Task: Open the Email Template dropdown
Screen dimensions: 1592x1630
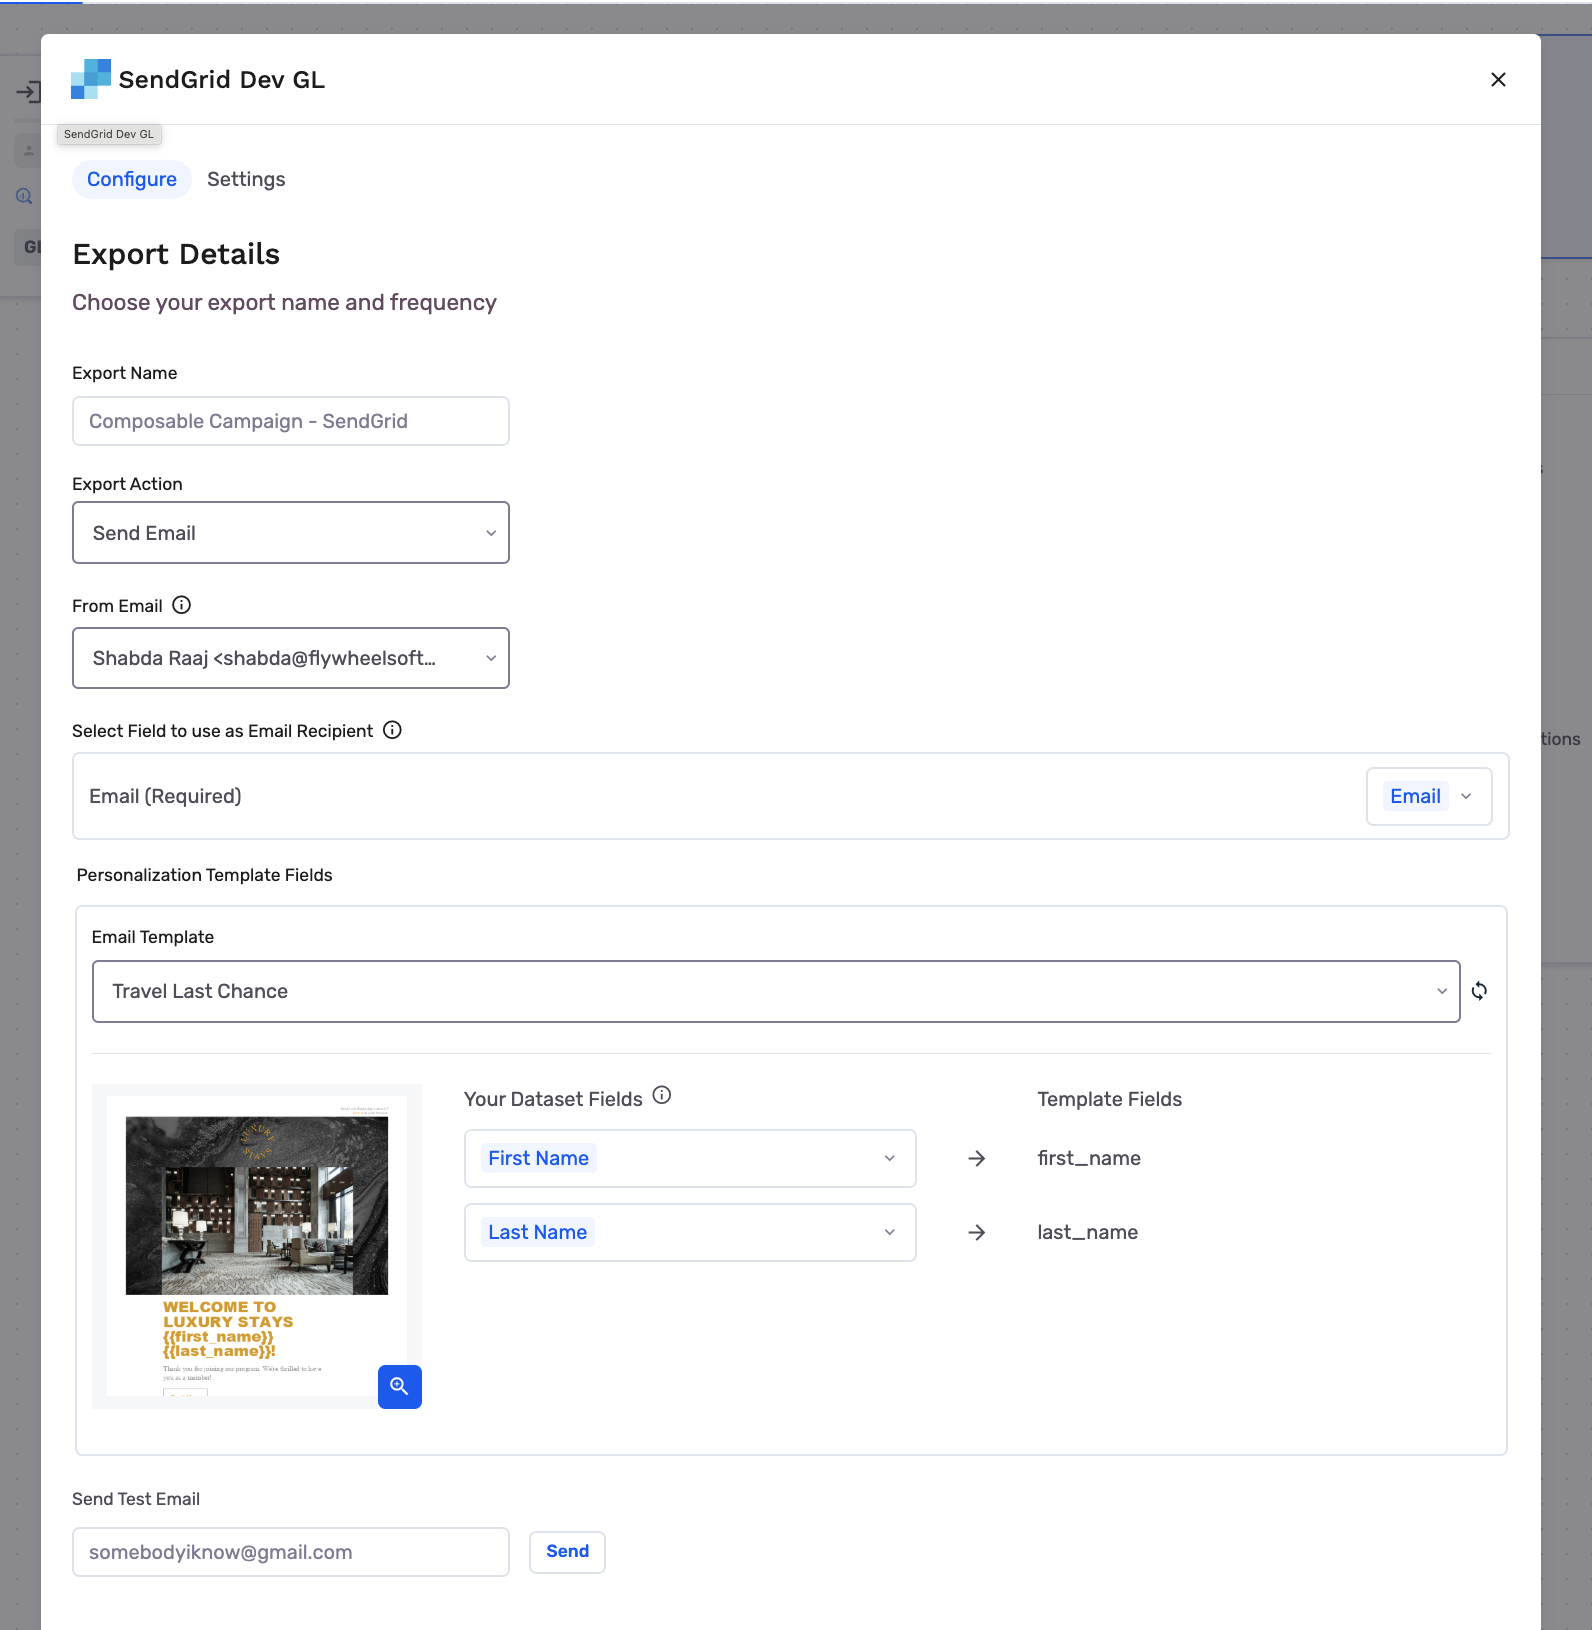Action: 776,991
